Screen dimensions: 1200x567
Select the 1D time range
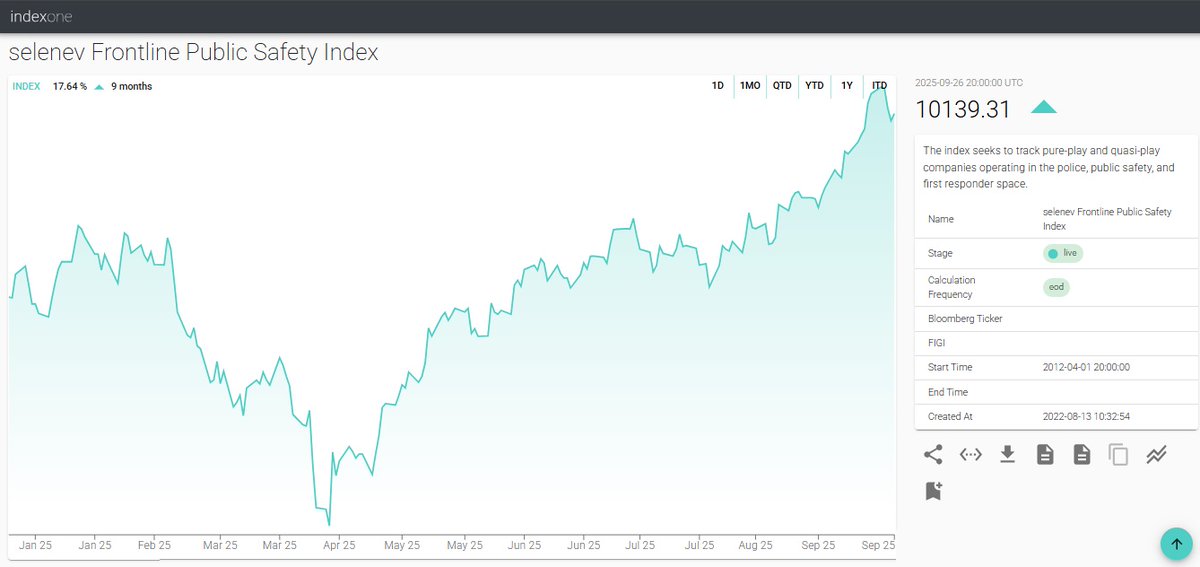click(x=718, y=86)
